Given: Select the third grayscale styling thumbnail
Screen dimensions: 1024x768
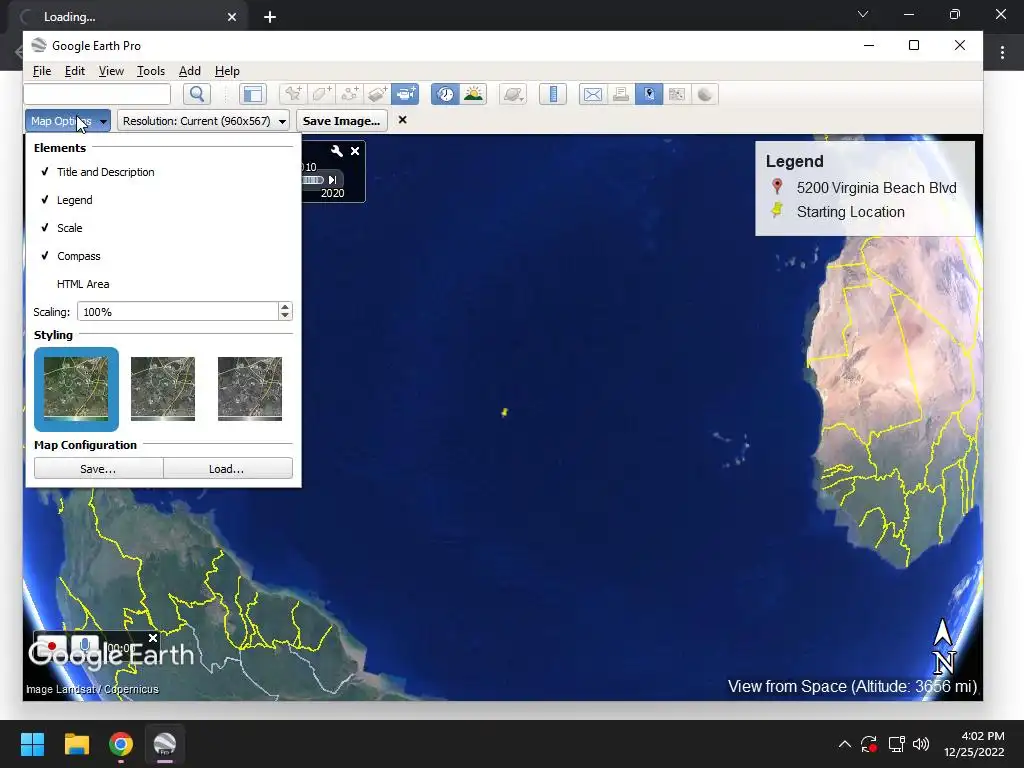Looking at the screenshot, I should tap(249, 389).
